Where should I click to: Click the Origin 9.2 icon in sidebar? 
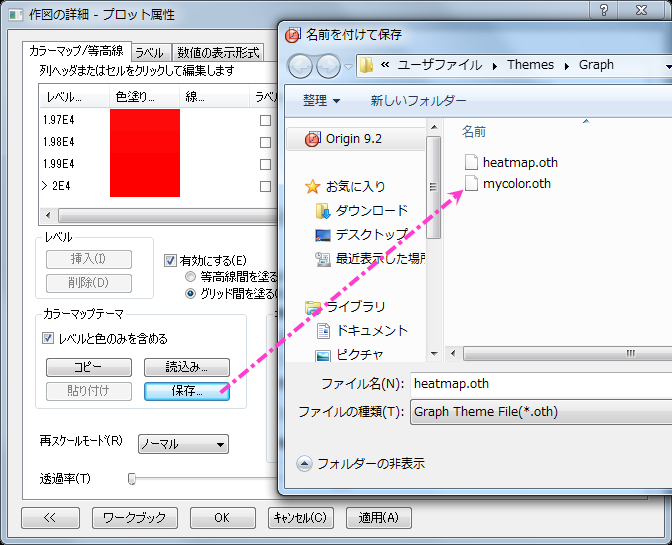click(x=312, y=139)
